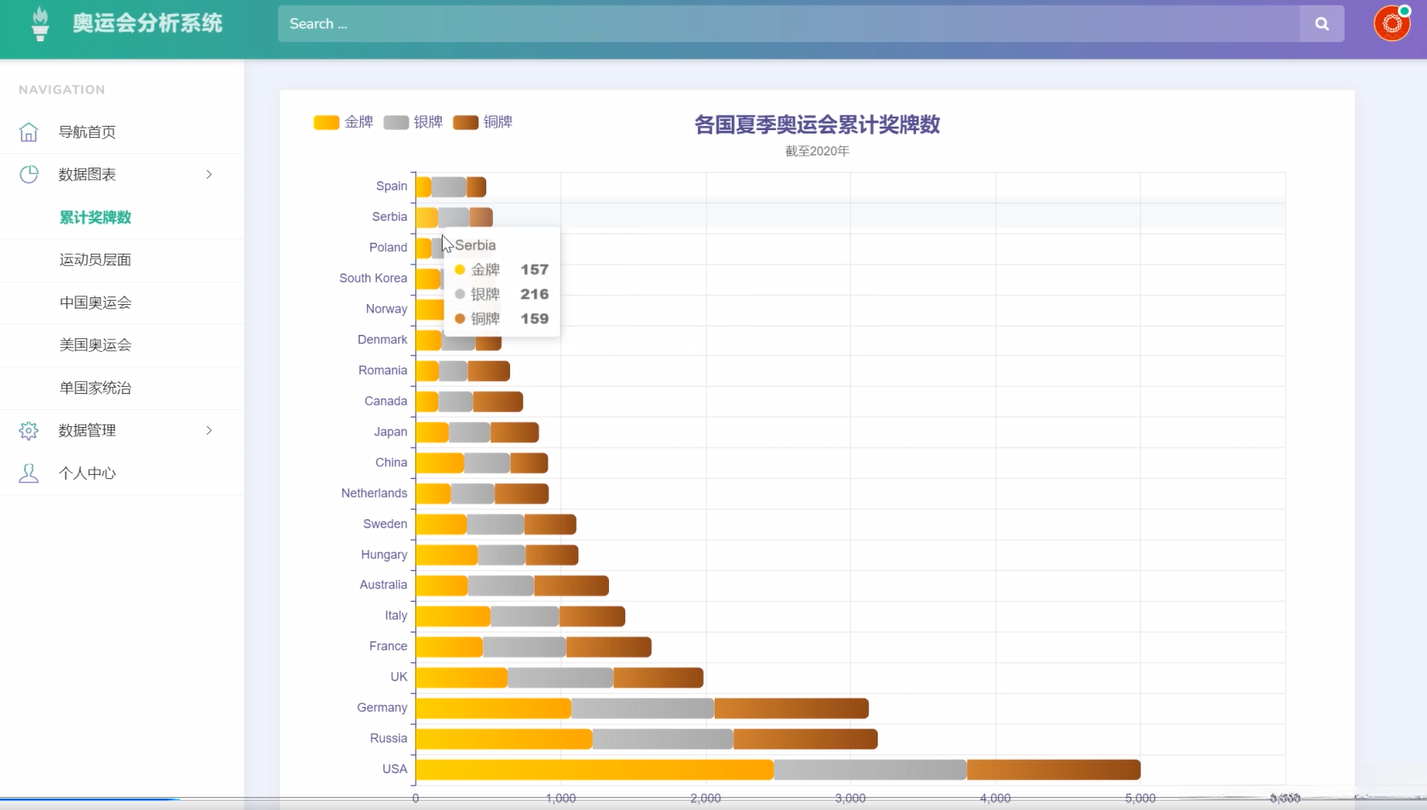
Task: Click the 5,000 x-axis tick label
Action: [1141, 798]
